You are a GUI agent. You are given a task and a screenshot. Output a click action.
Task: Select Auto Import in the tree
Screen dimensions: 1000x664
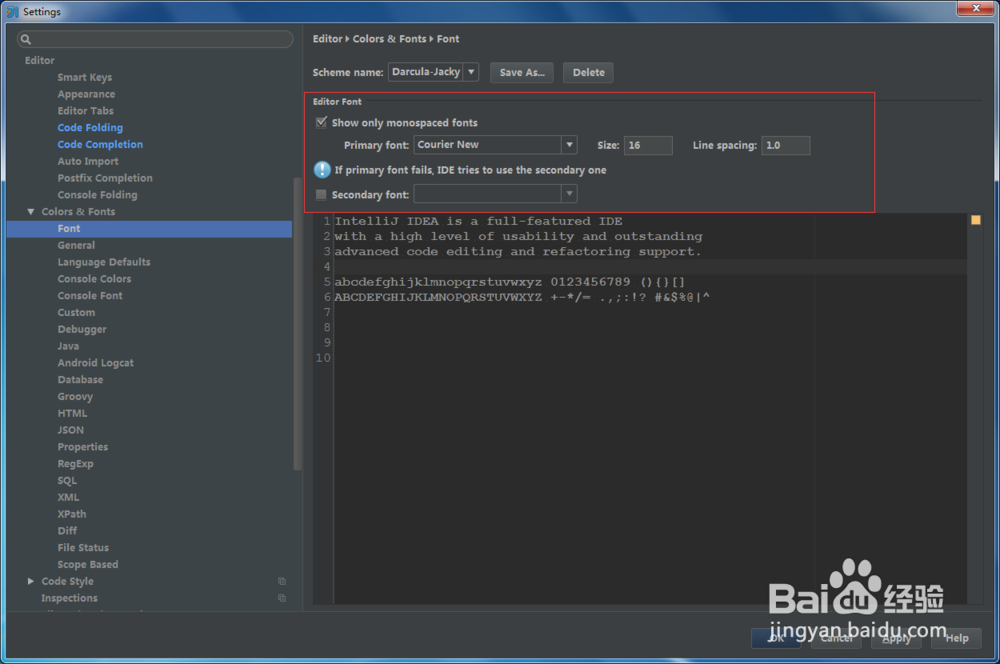(x=88, y=161)
